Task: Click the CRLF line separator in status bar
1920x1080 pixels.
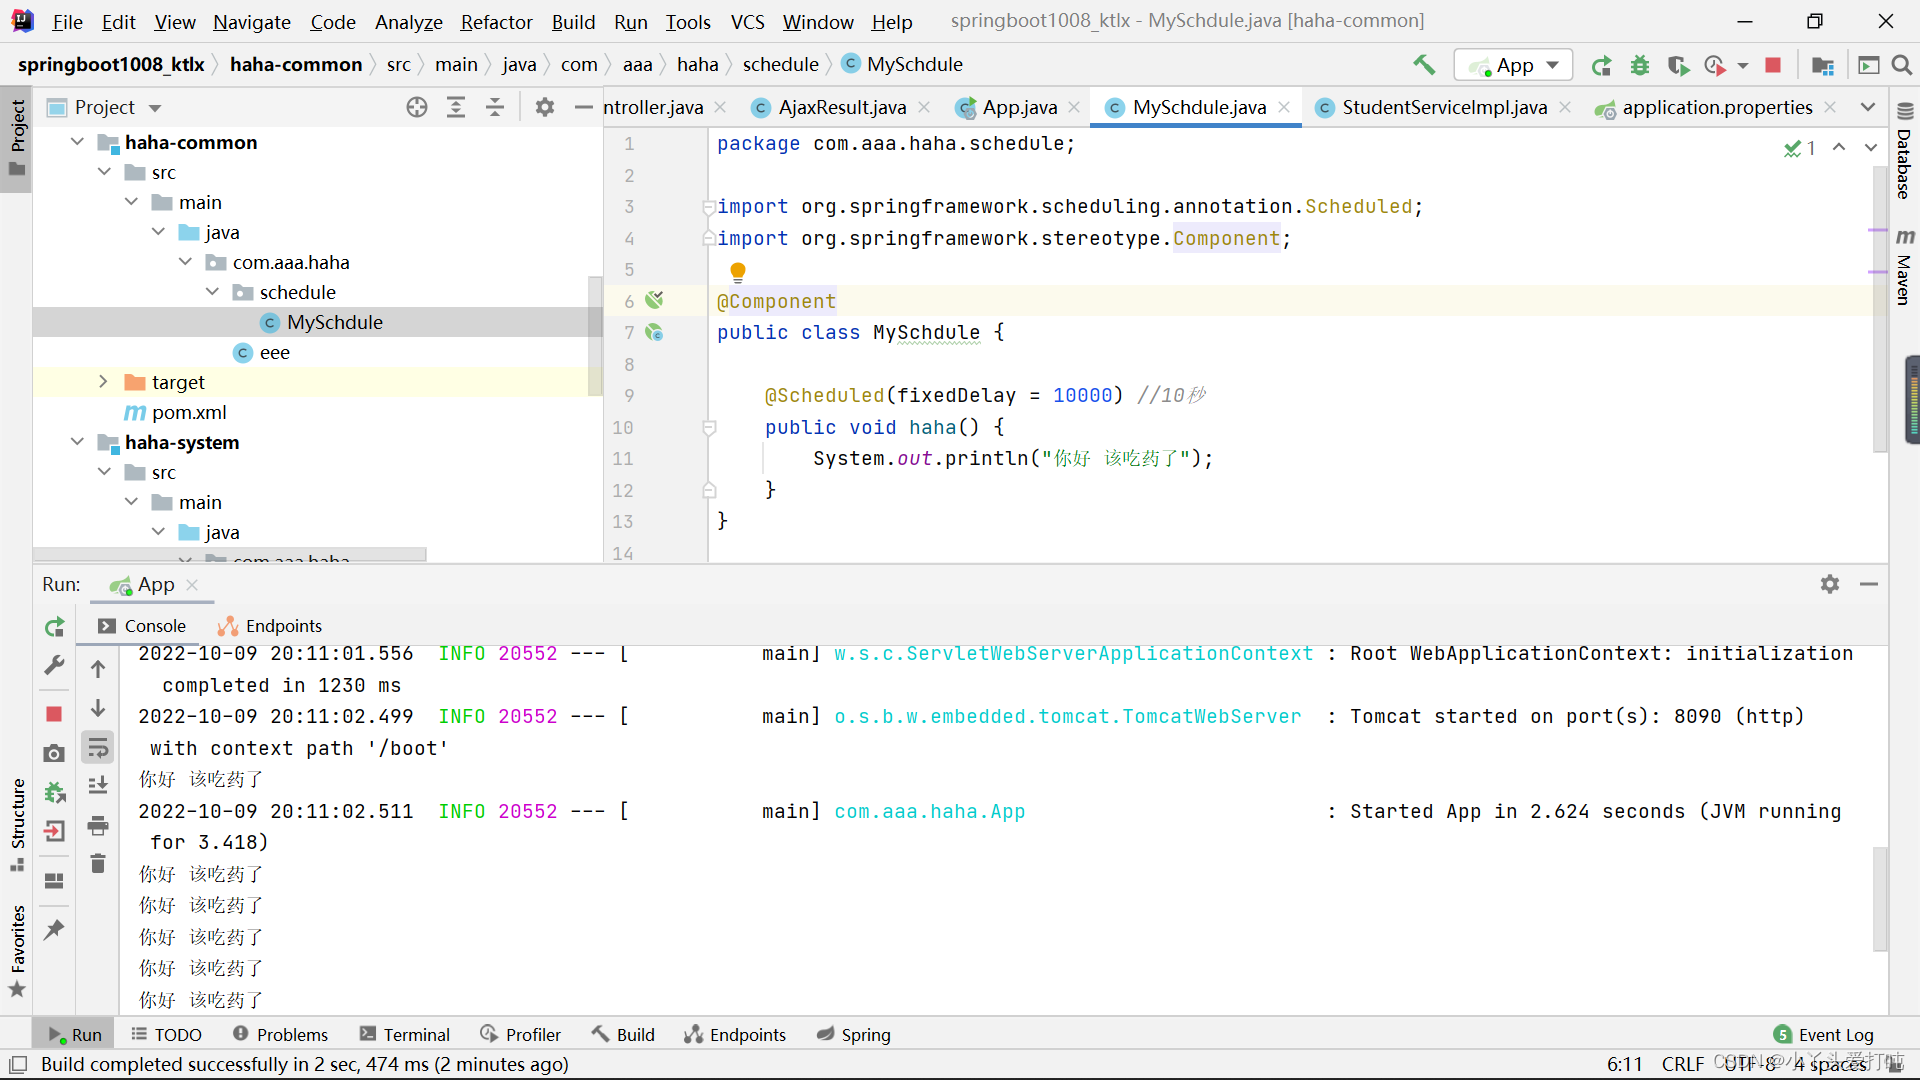Action: pyautogui.click(x=1683, y=1064)
